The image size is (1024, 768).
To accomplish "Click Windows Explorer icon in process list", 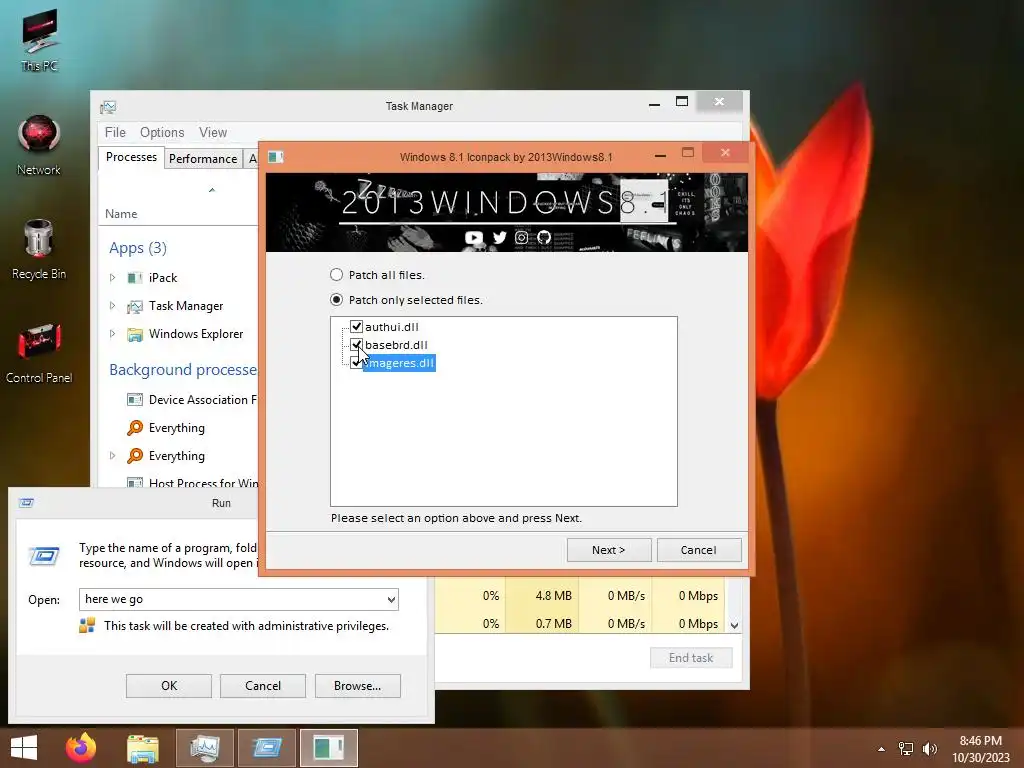I will (x=135, y=334).
